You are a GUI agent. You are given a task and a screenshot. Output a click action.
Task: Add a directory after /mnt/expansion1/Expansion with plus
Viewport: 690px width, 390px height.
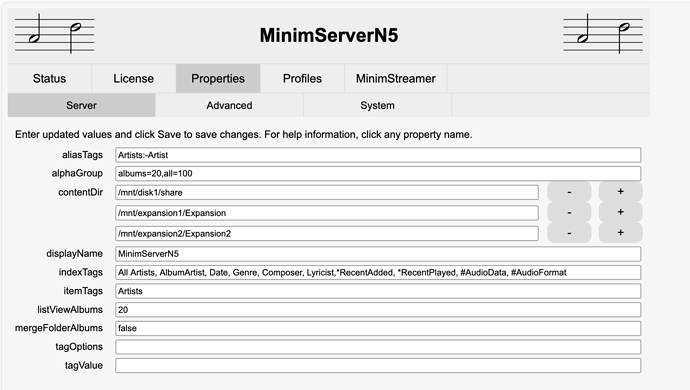[x=620, y=212]
